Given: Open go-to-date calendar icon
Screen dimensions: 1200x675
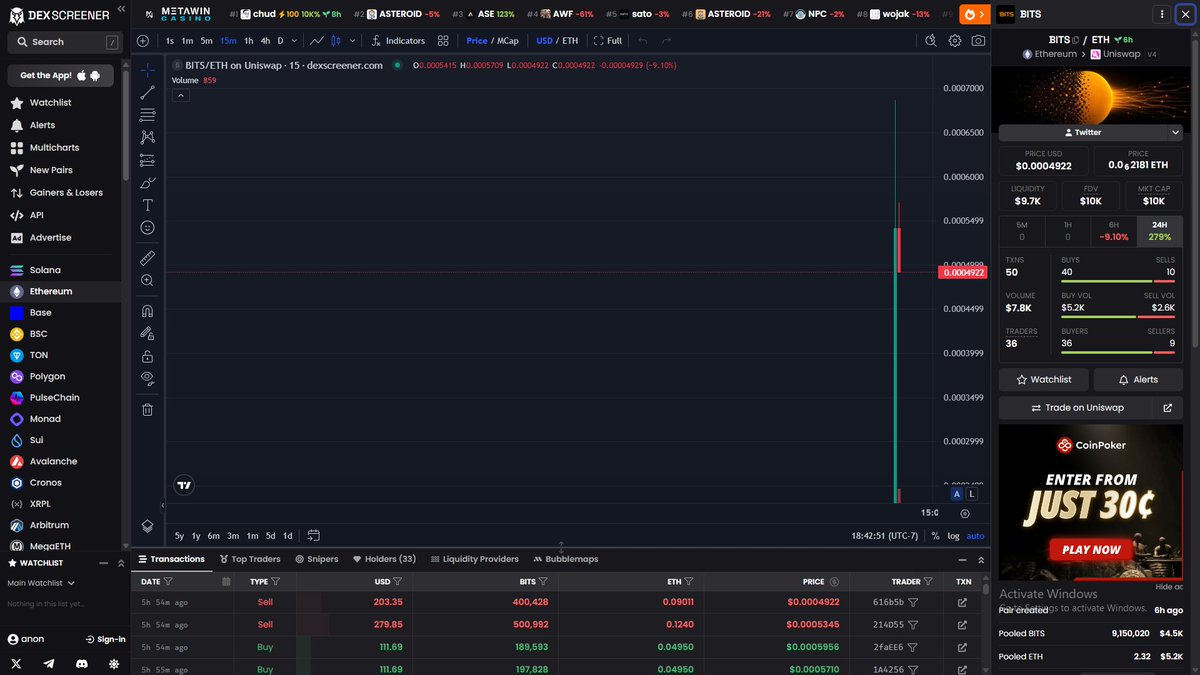Looking at the screenshot, I should coord(313,536).
